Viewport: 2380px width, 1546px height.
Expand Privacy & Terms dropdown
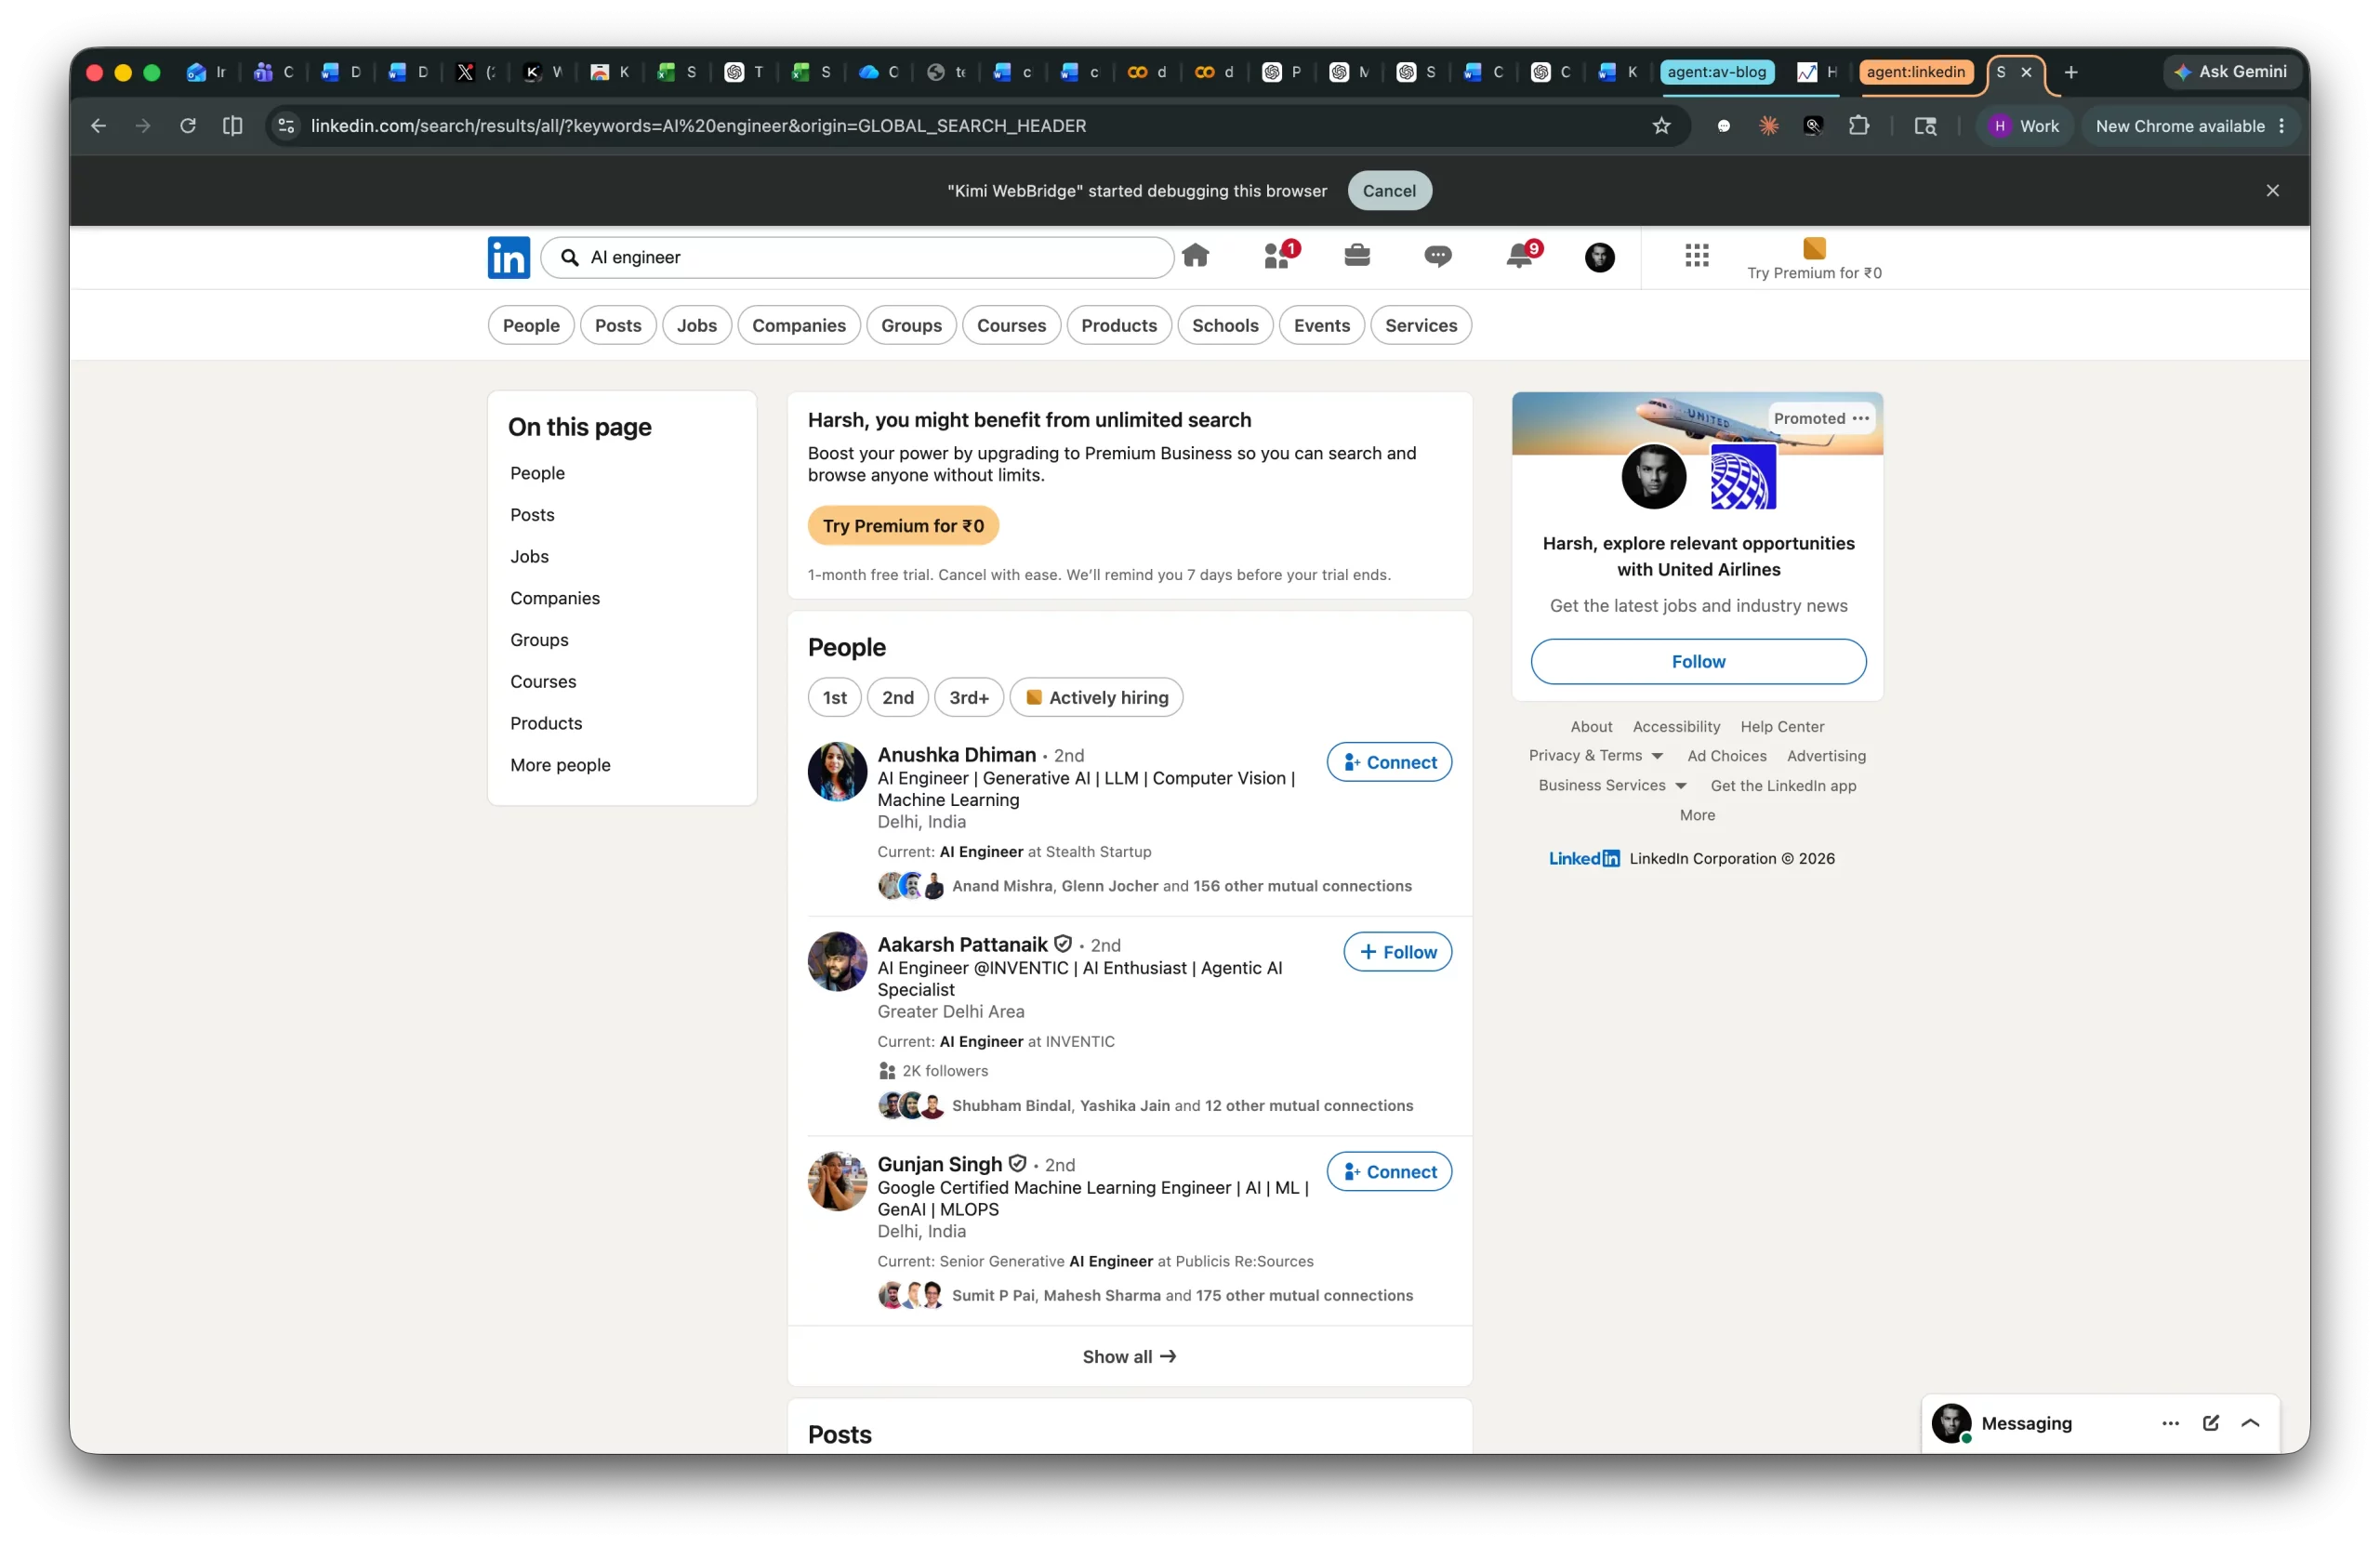1595,756
